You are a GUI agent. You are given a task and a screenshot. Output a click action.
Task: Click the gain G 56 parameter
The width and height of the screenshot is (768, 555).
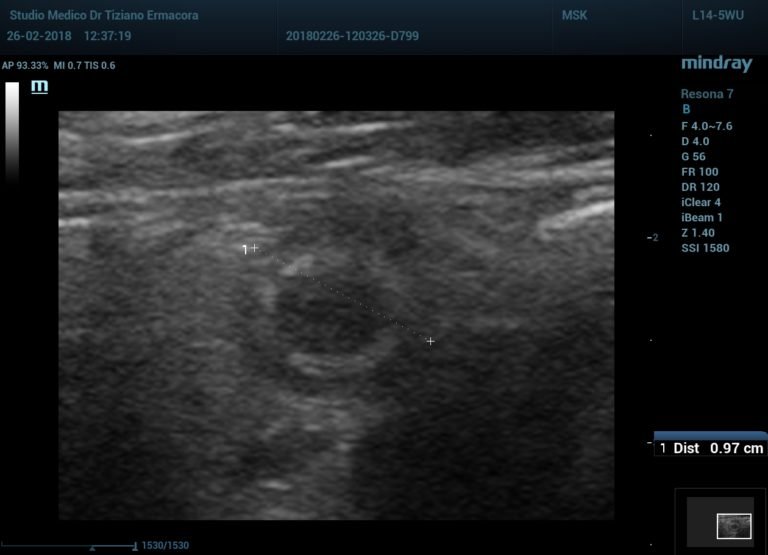coord(693,157)
